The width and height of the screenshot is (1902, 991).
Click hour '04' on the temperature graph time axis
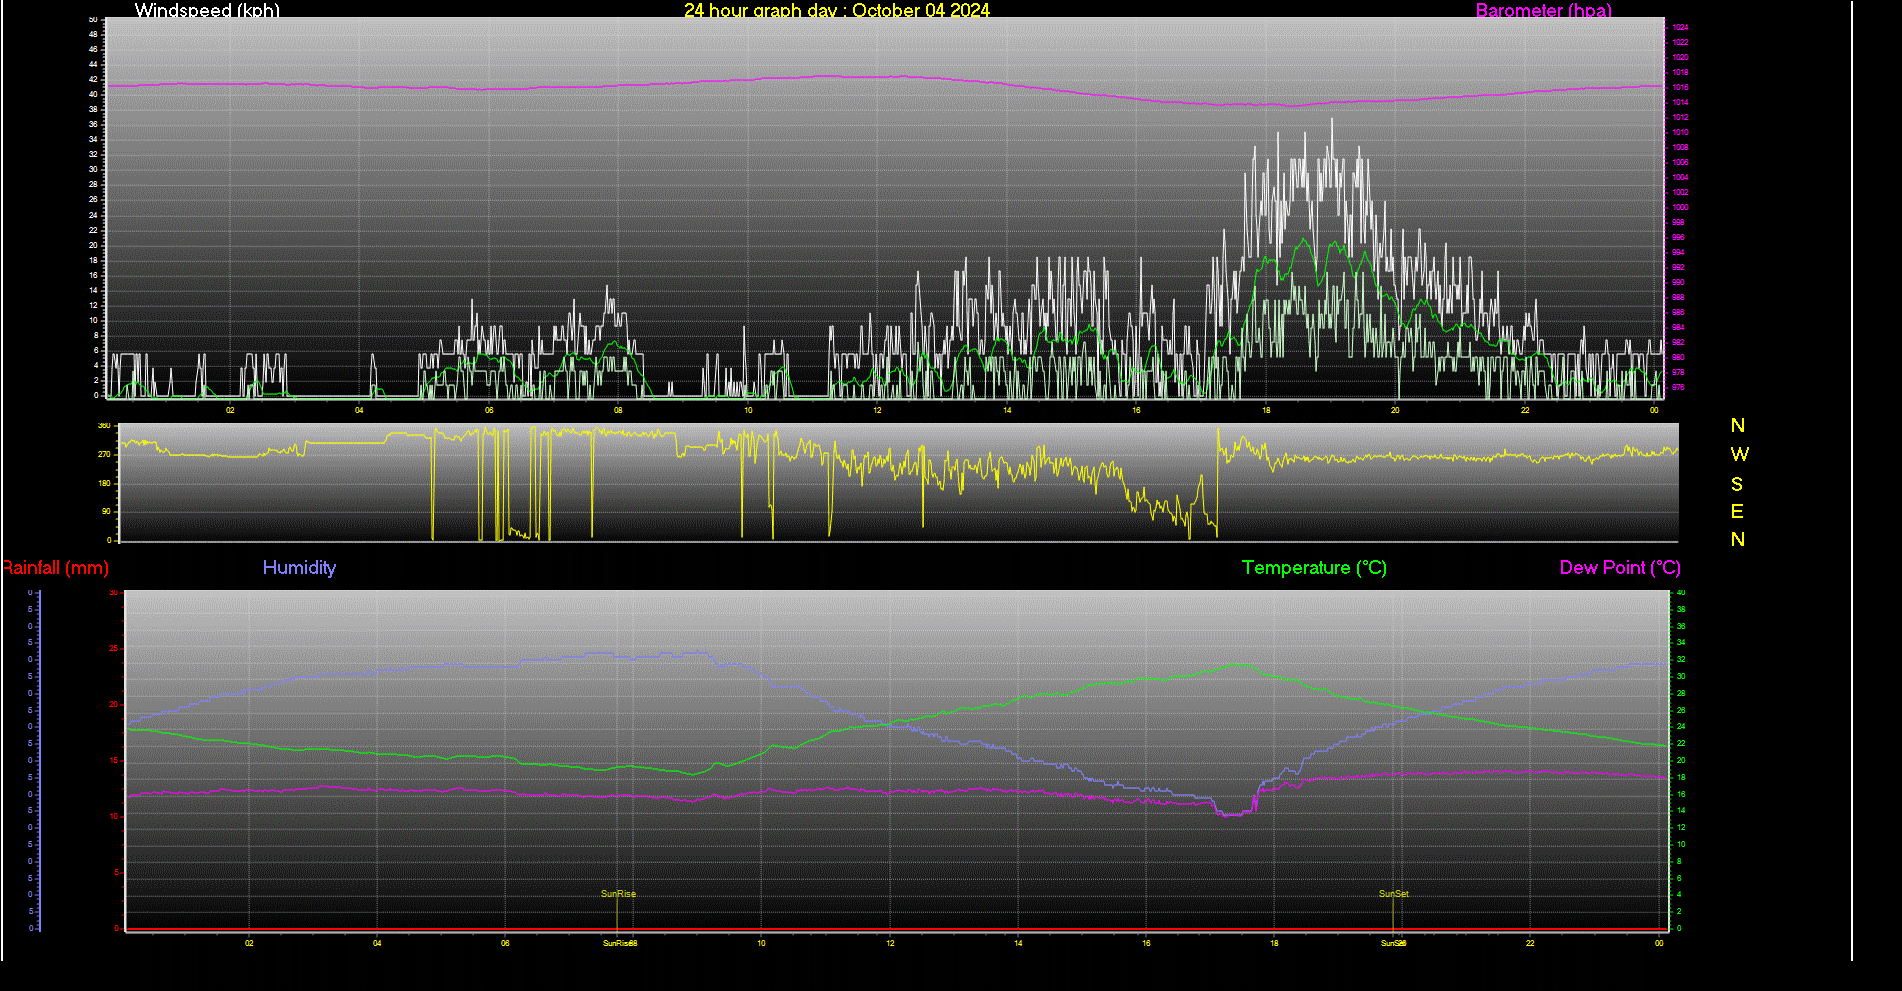(x=377, y=943)
